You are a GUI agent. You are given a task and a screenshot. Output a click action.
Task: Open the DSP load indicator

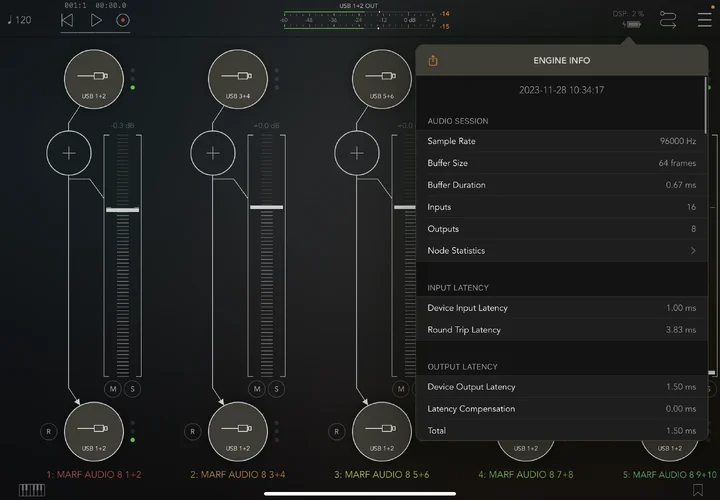[x=630, y=18]
